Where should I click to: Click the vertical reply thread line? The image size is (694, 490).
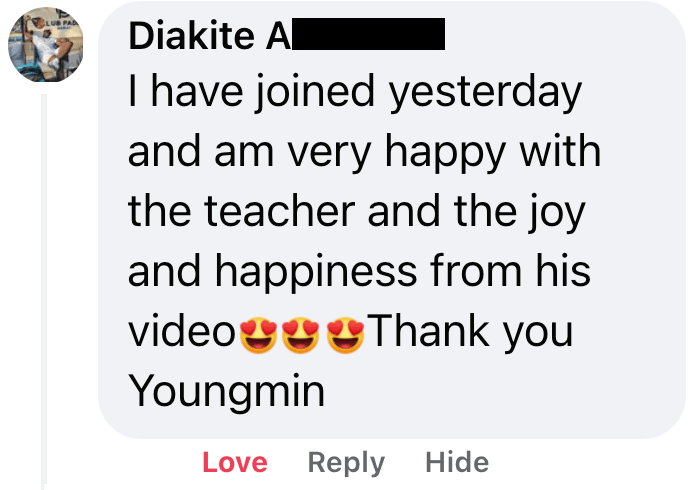44,292
